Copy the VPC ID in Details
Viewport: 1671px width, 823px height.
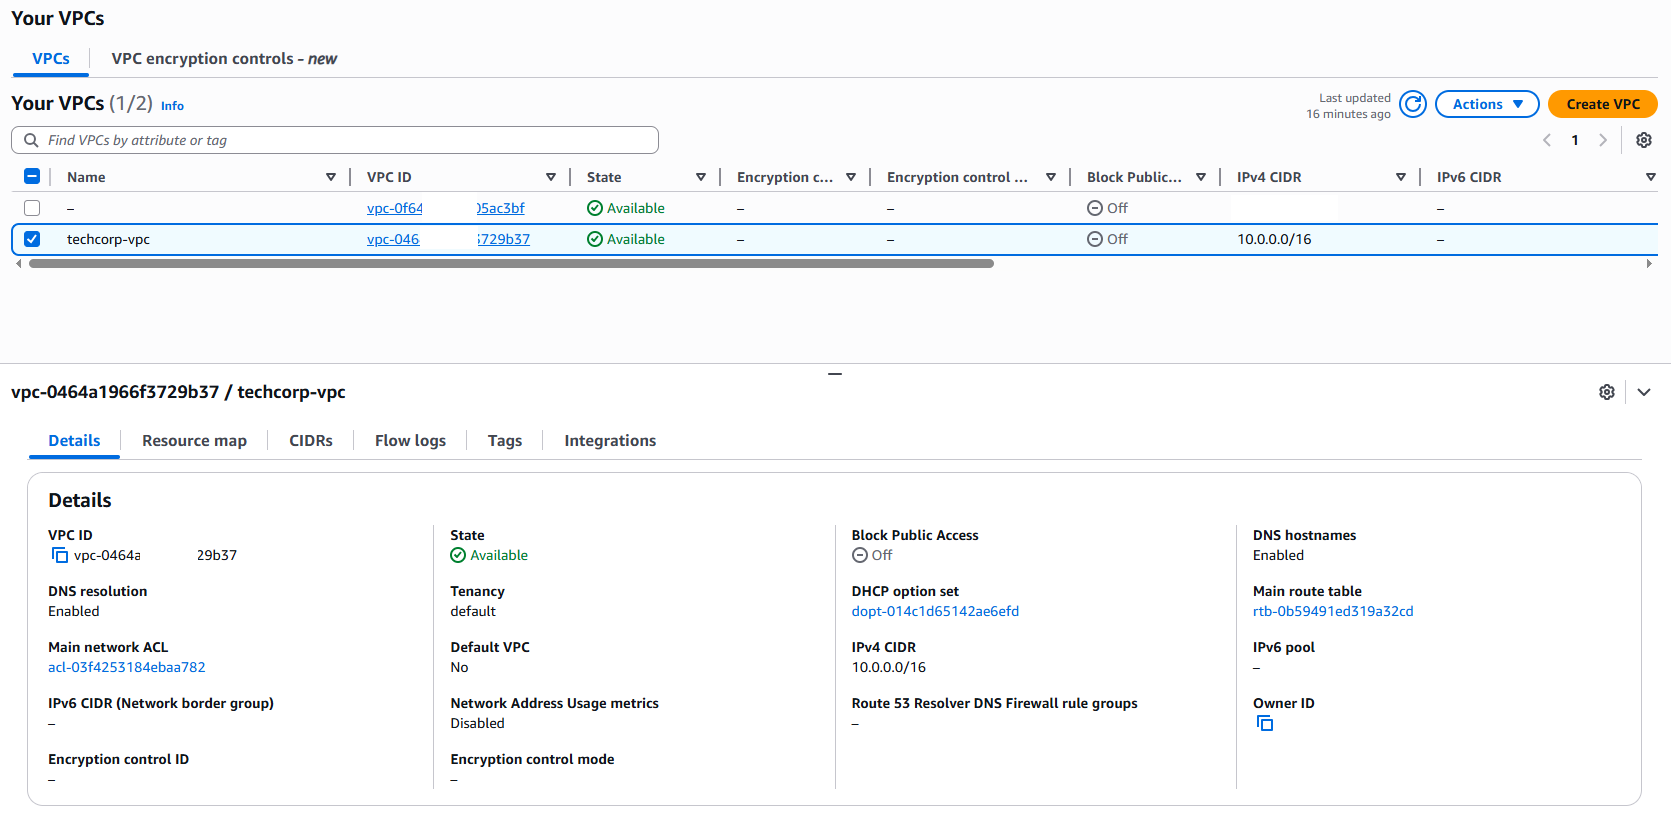(x=60, y=555)
